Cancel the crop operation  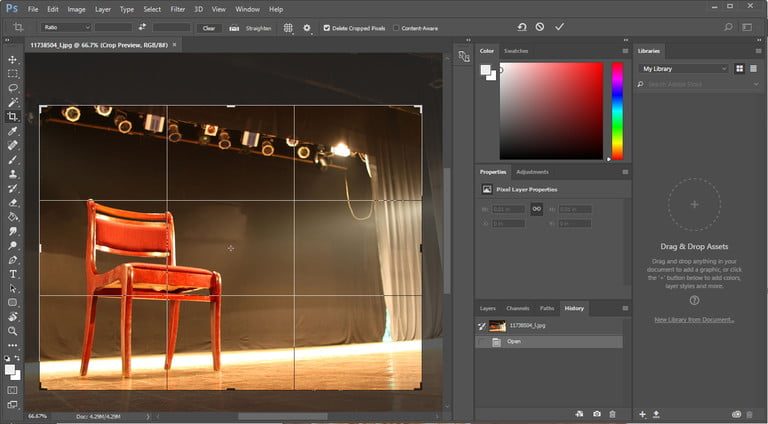(540, 27)
